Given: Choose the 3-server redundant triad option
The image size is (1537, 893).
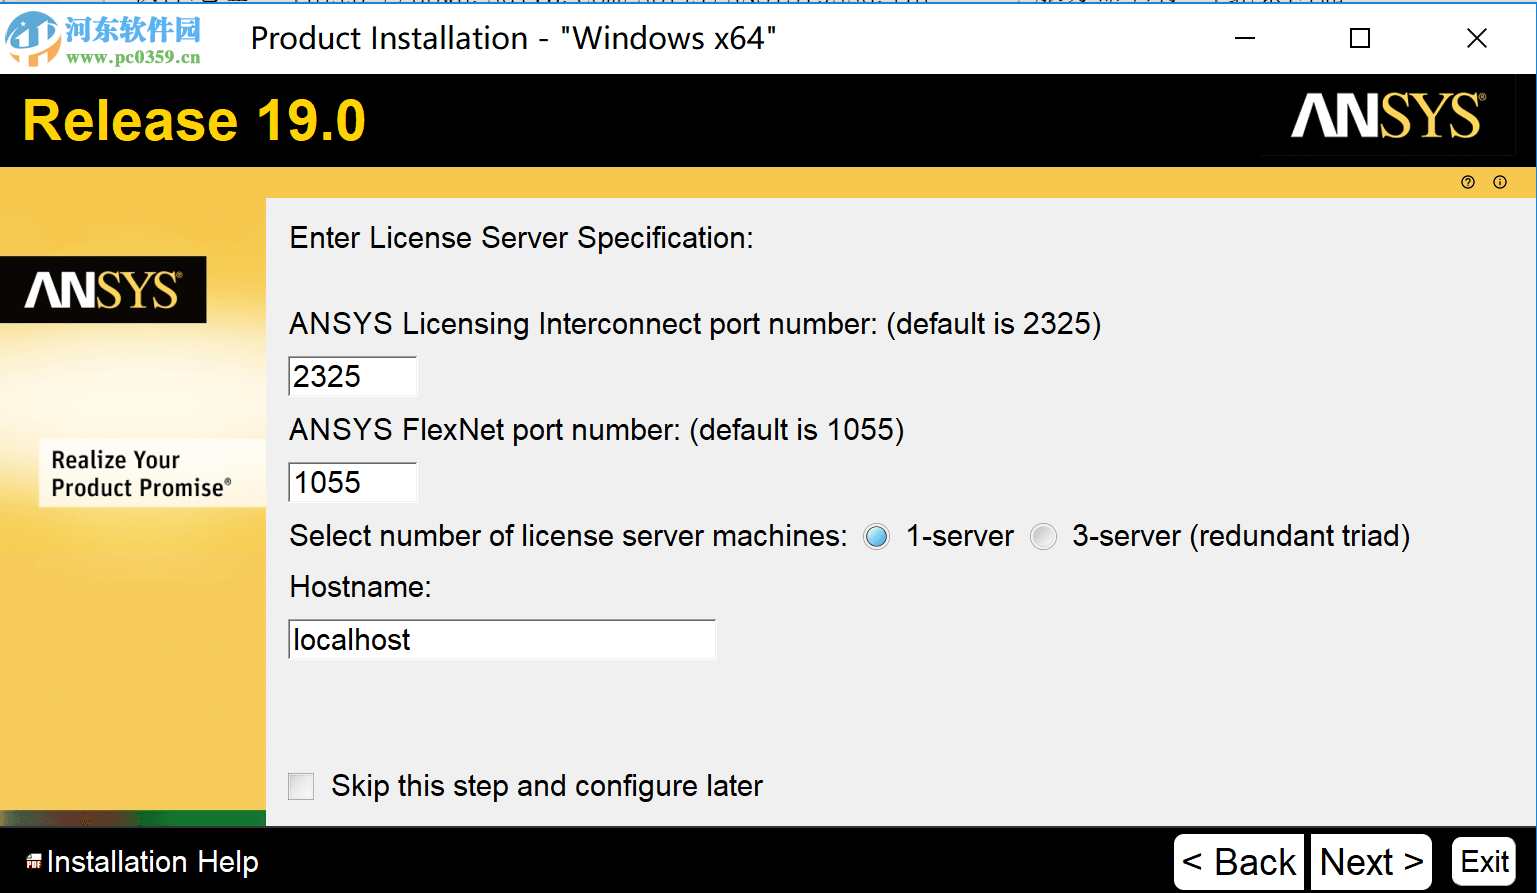Looking at the screenshot, I should tap(1043, 537).
